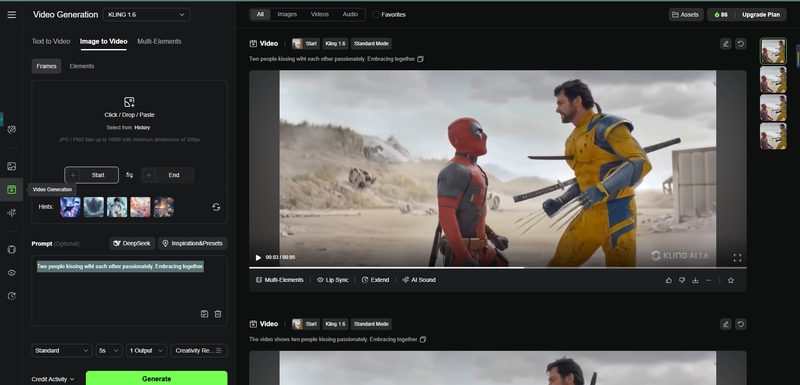Open the eye sidebar icon
This screenshot has width=800, height=385.
point(12,273)
